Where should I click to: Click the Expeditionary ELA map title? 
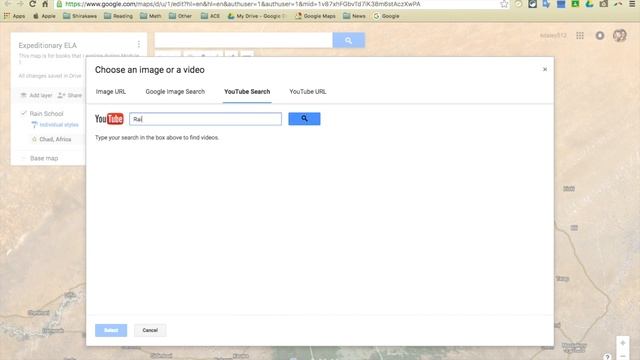point(47,45)
